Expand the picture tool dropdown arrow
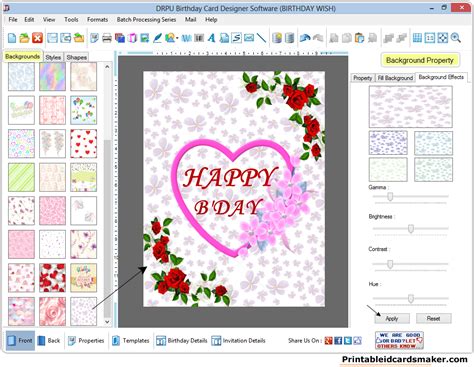The height and width of the screenshot is (367, 474). pyautogui.click(x=177, y=38)
